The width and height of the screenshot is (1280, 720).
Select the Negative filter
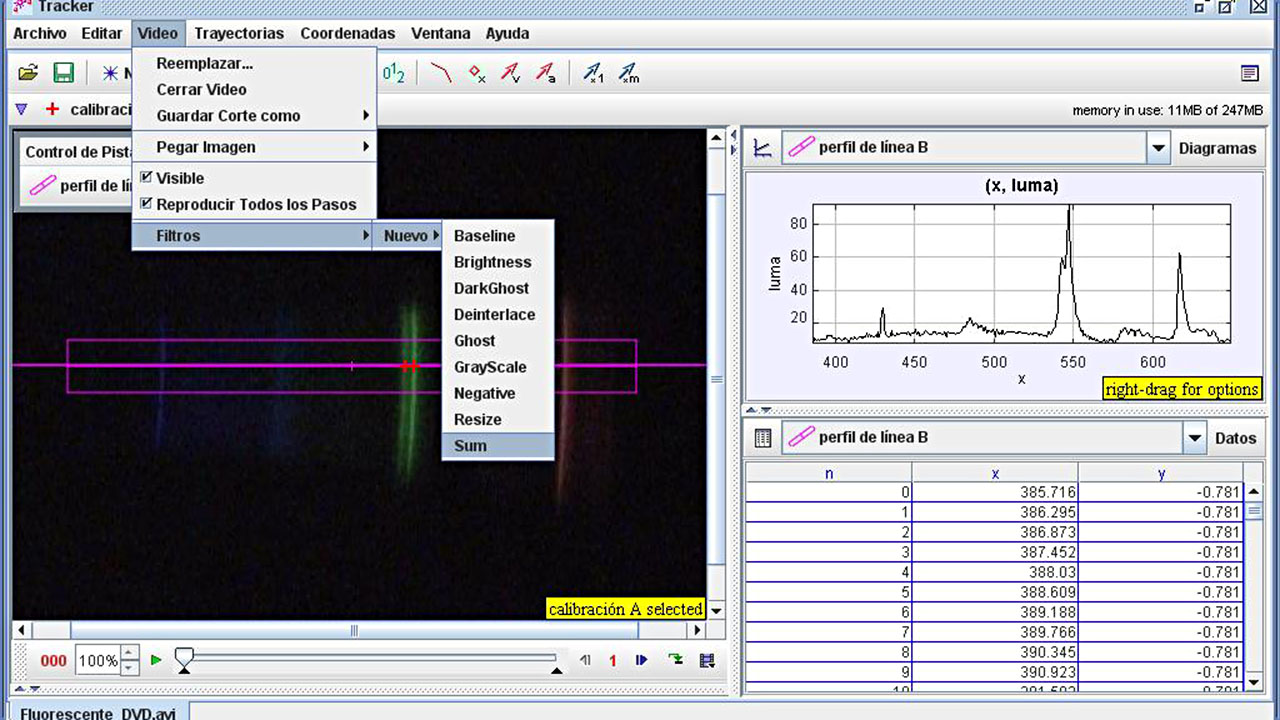[x=498, y=393]
